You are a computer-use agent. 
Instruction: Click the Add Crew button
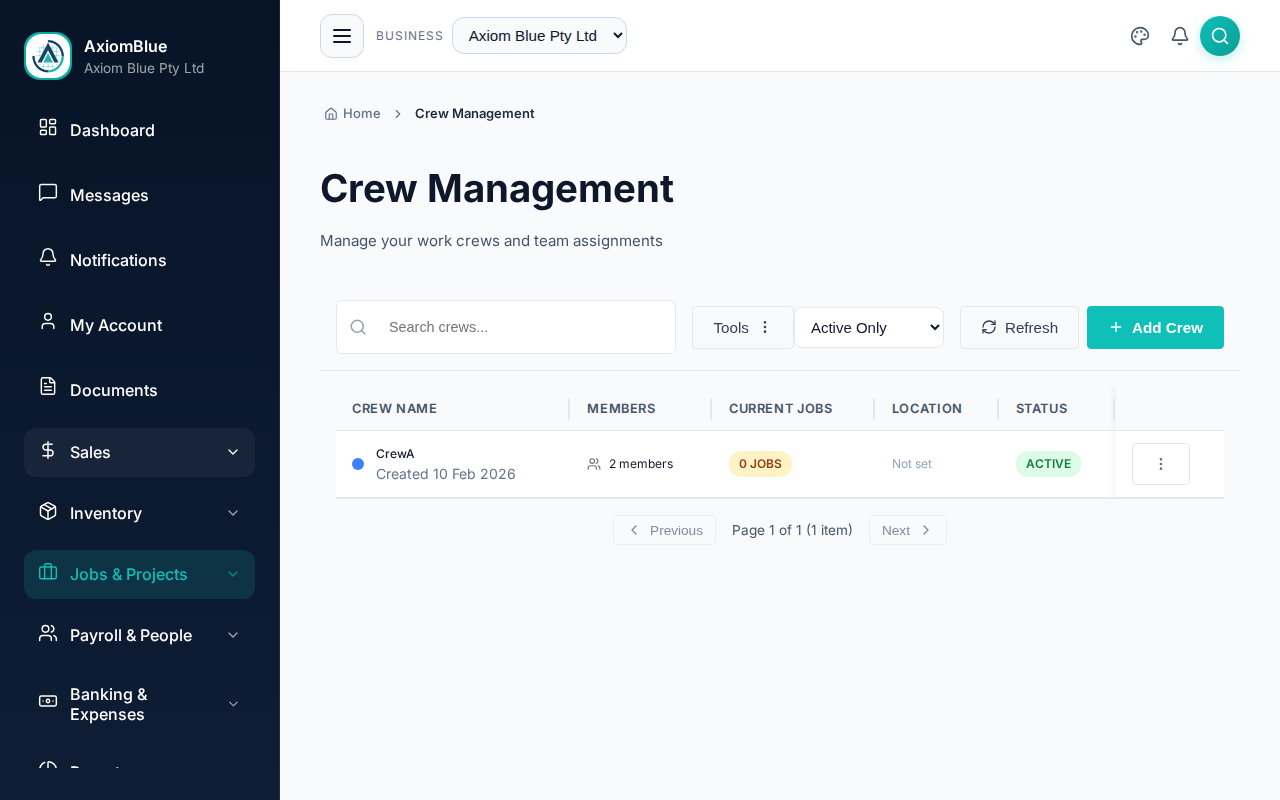(1155, 327)
